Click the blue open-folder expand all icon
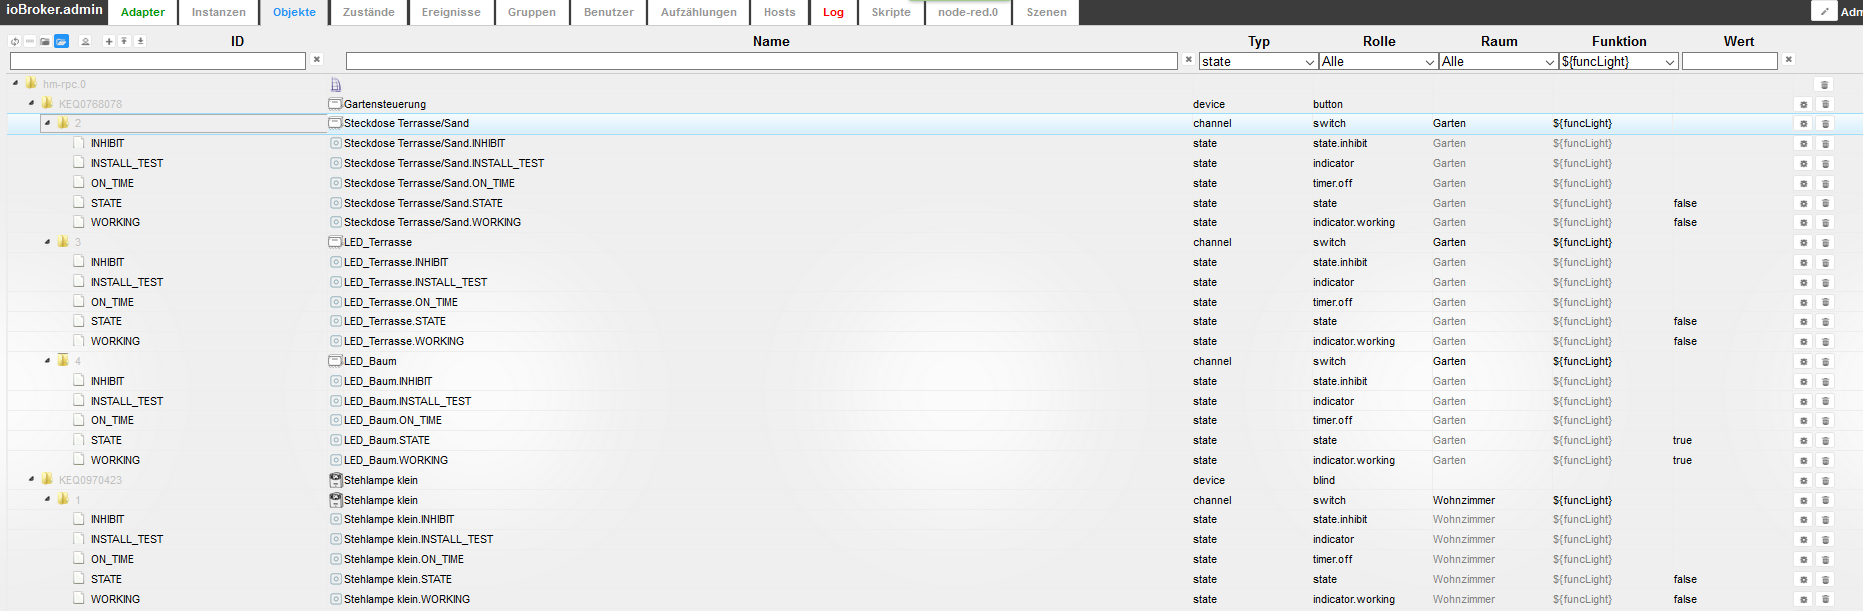This screenshot has height=611, width=1863. point(61,41)
